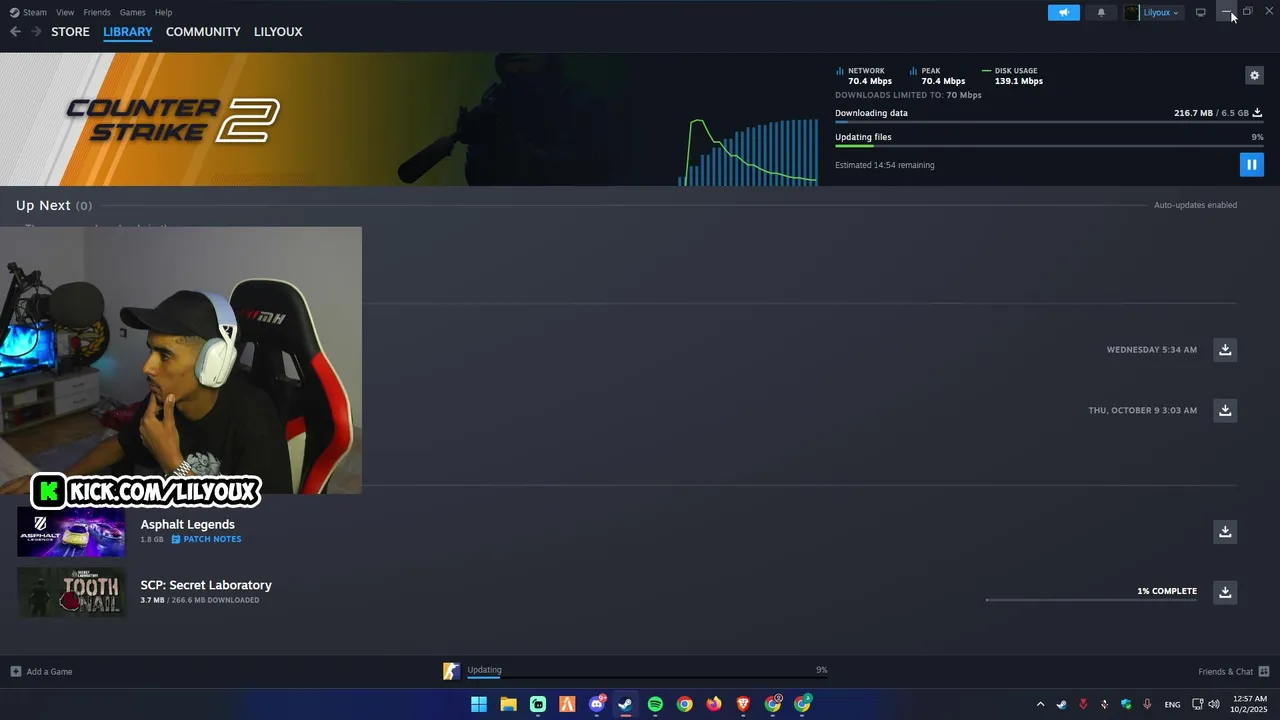Open the bottom Updating download status

pos(636,671)
